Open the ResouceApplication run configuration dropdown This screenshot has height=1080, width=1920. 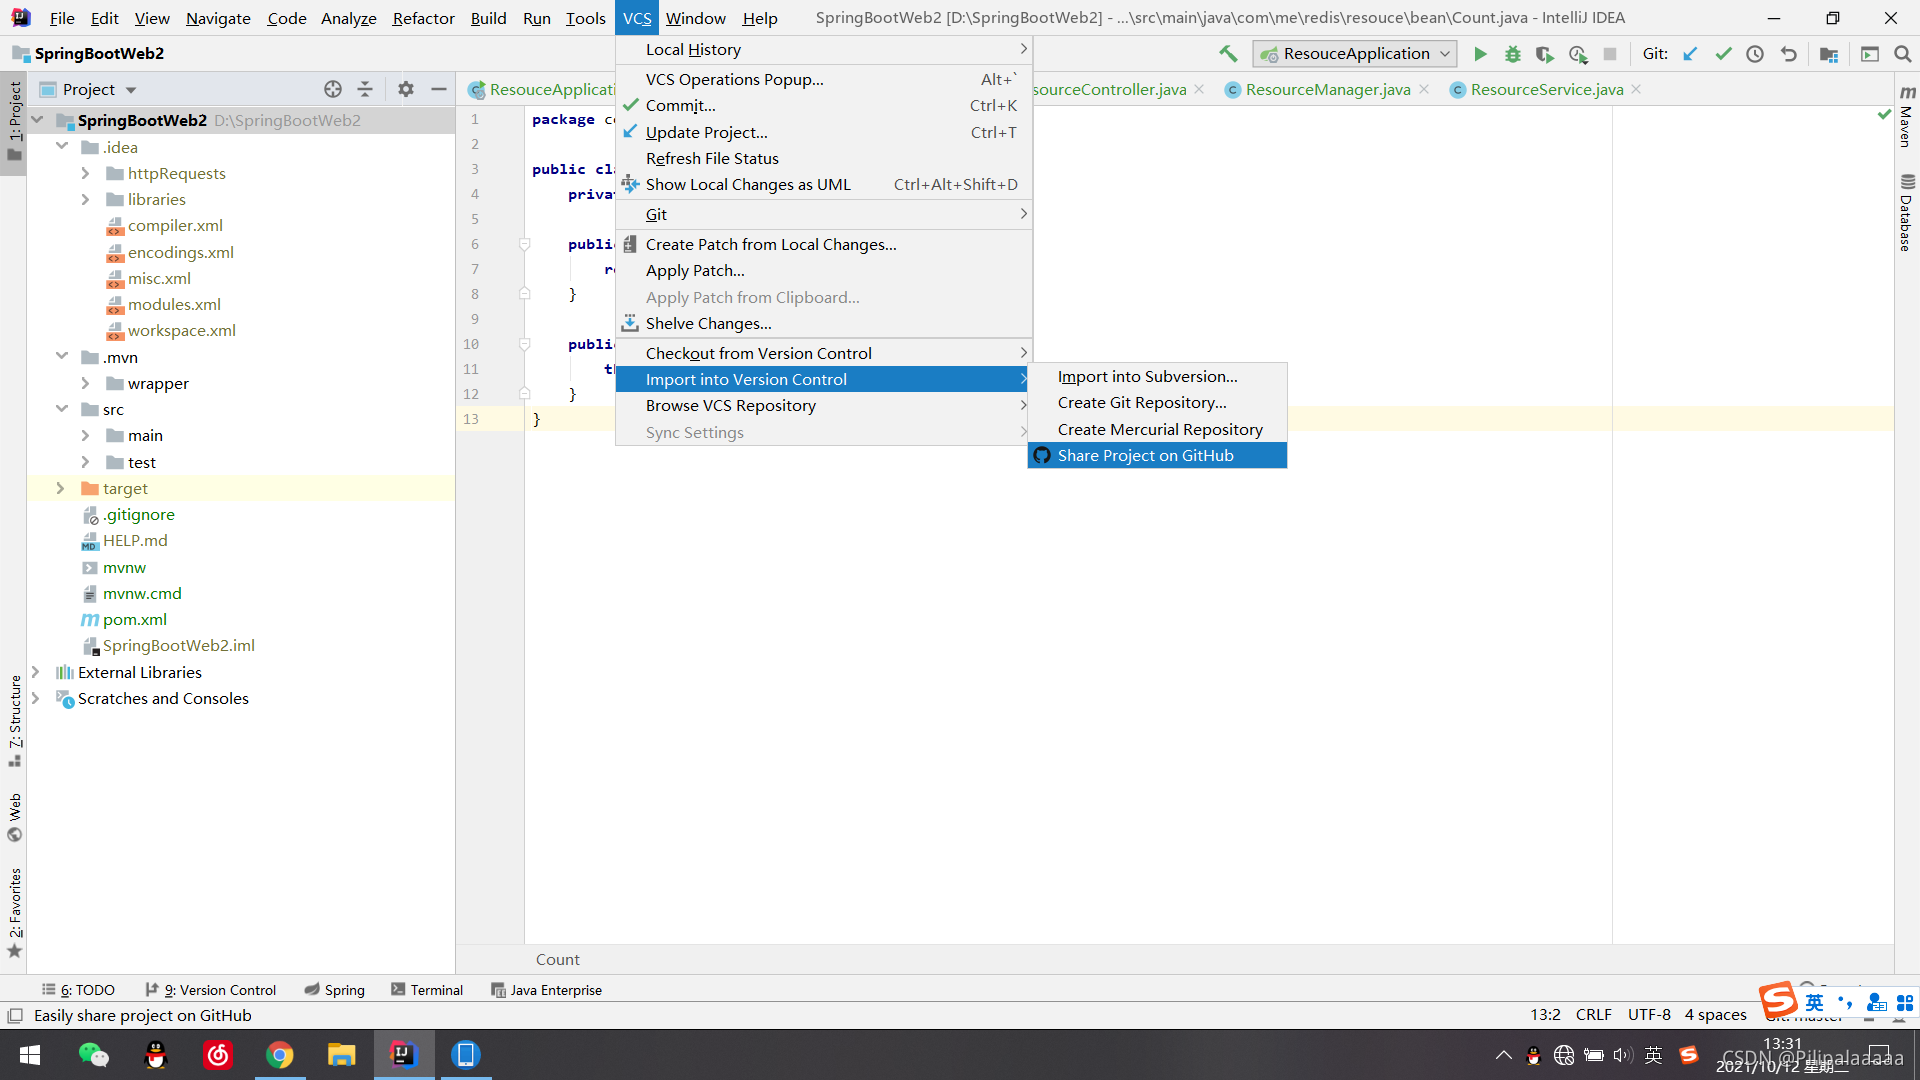coord(1355,54)
